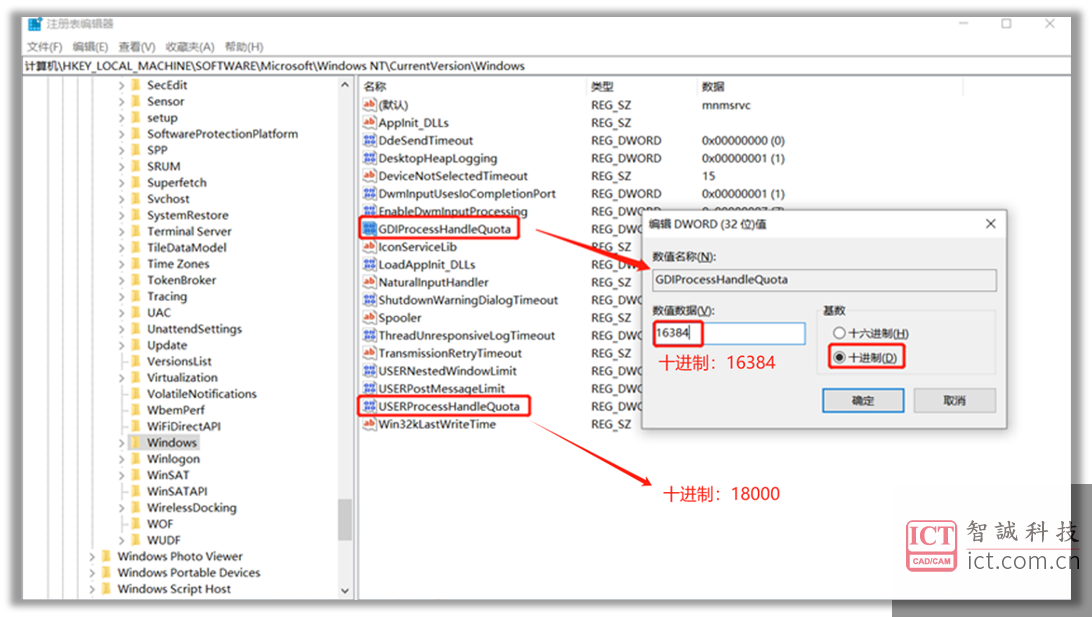Click the AppInit_DLLs string value icon
Viewport: 1092px width, 617px height.
click(368, 122)
